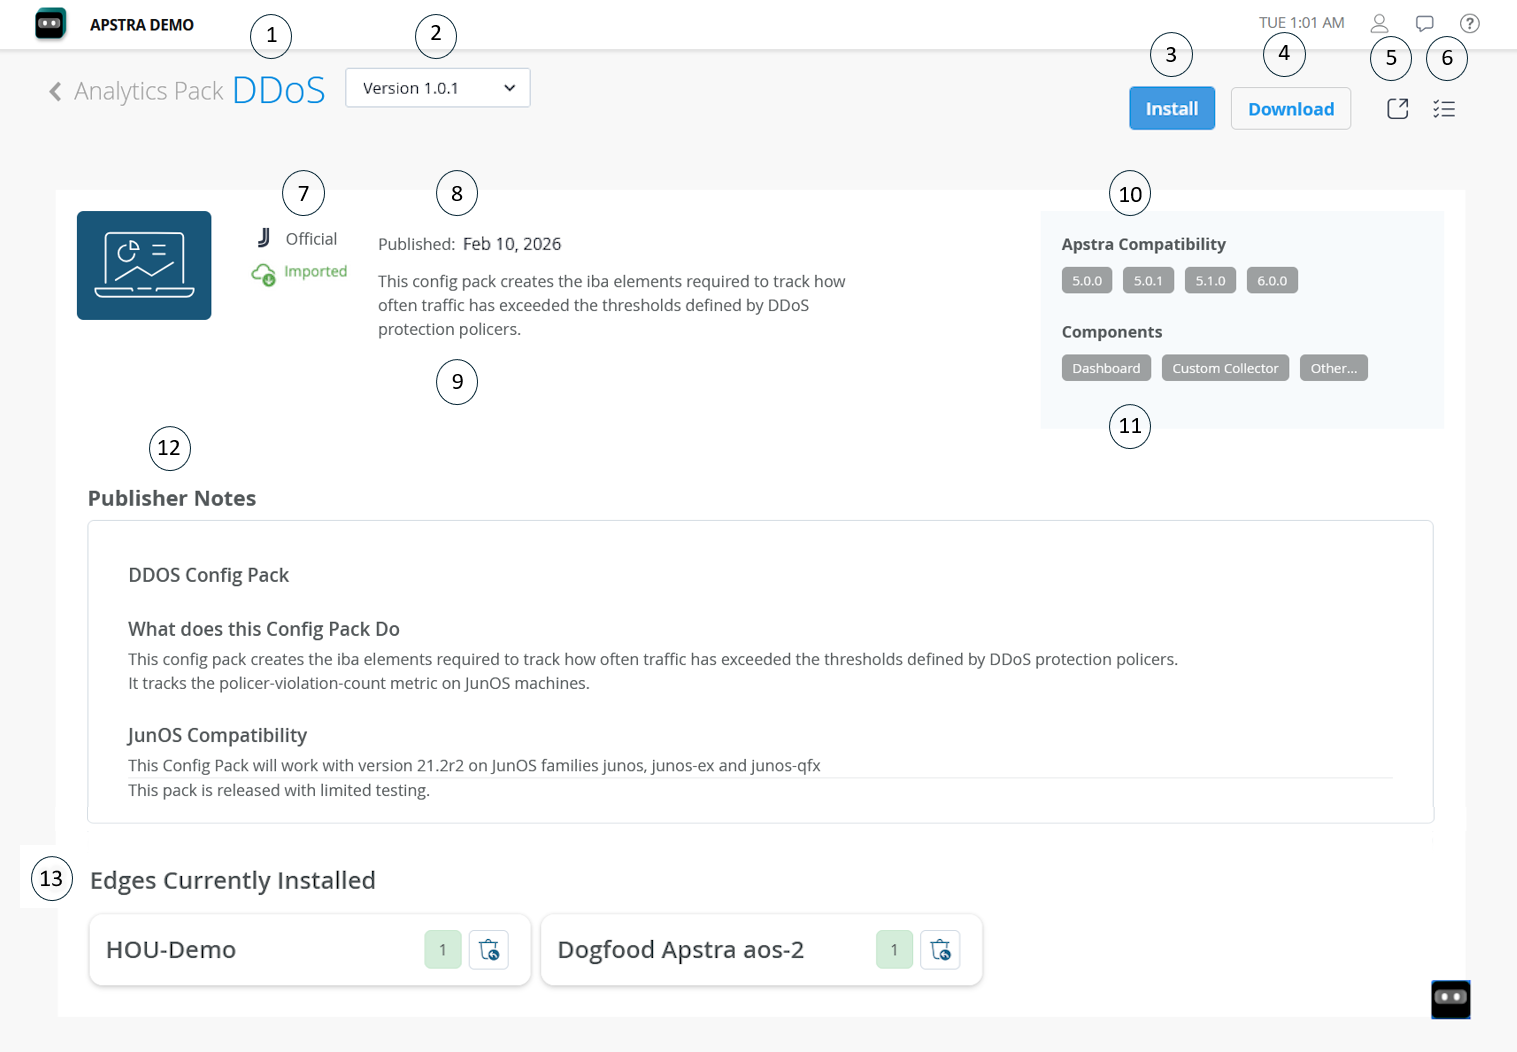Go back using the left chevron arrow

point(55,92)
